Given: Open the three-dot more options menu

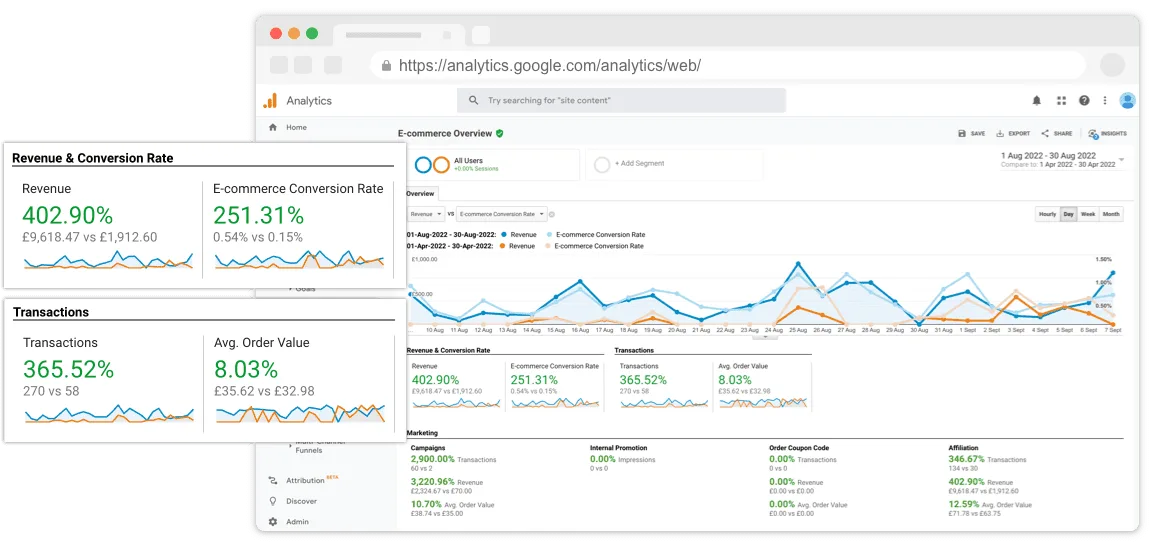Looking at the screenshot, I should click(x=1104, y=100).
